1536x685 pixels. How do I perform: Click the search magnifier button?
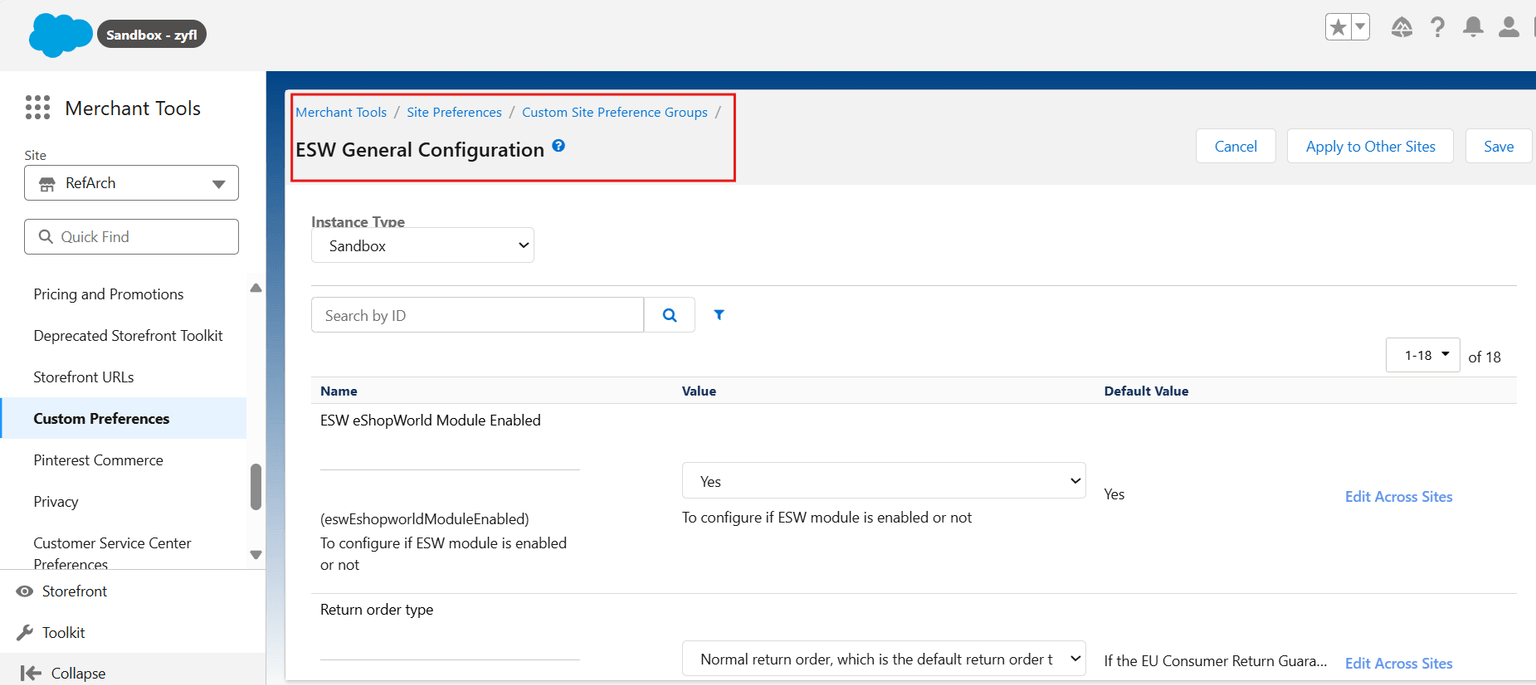(x=670, y=315)
